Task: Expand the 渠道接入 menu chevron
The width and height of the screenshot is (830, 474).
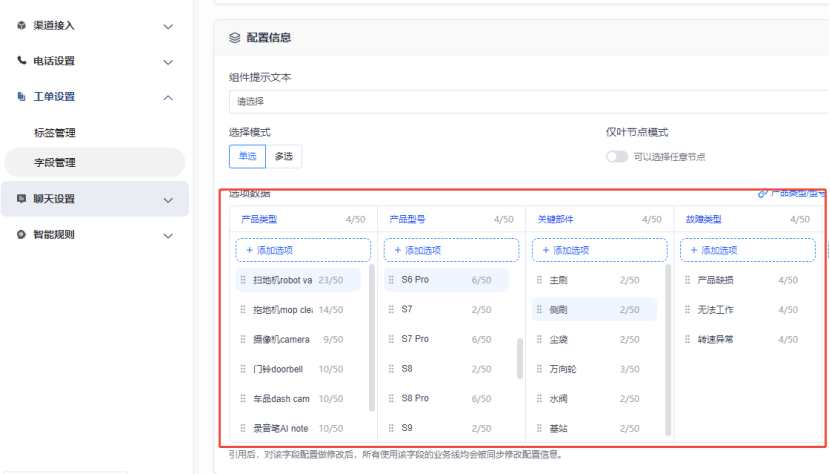Action: point(168,26)
